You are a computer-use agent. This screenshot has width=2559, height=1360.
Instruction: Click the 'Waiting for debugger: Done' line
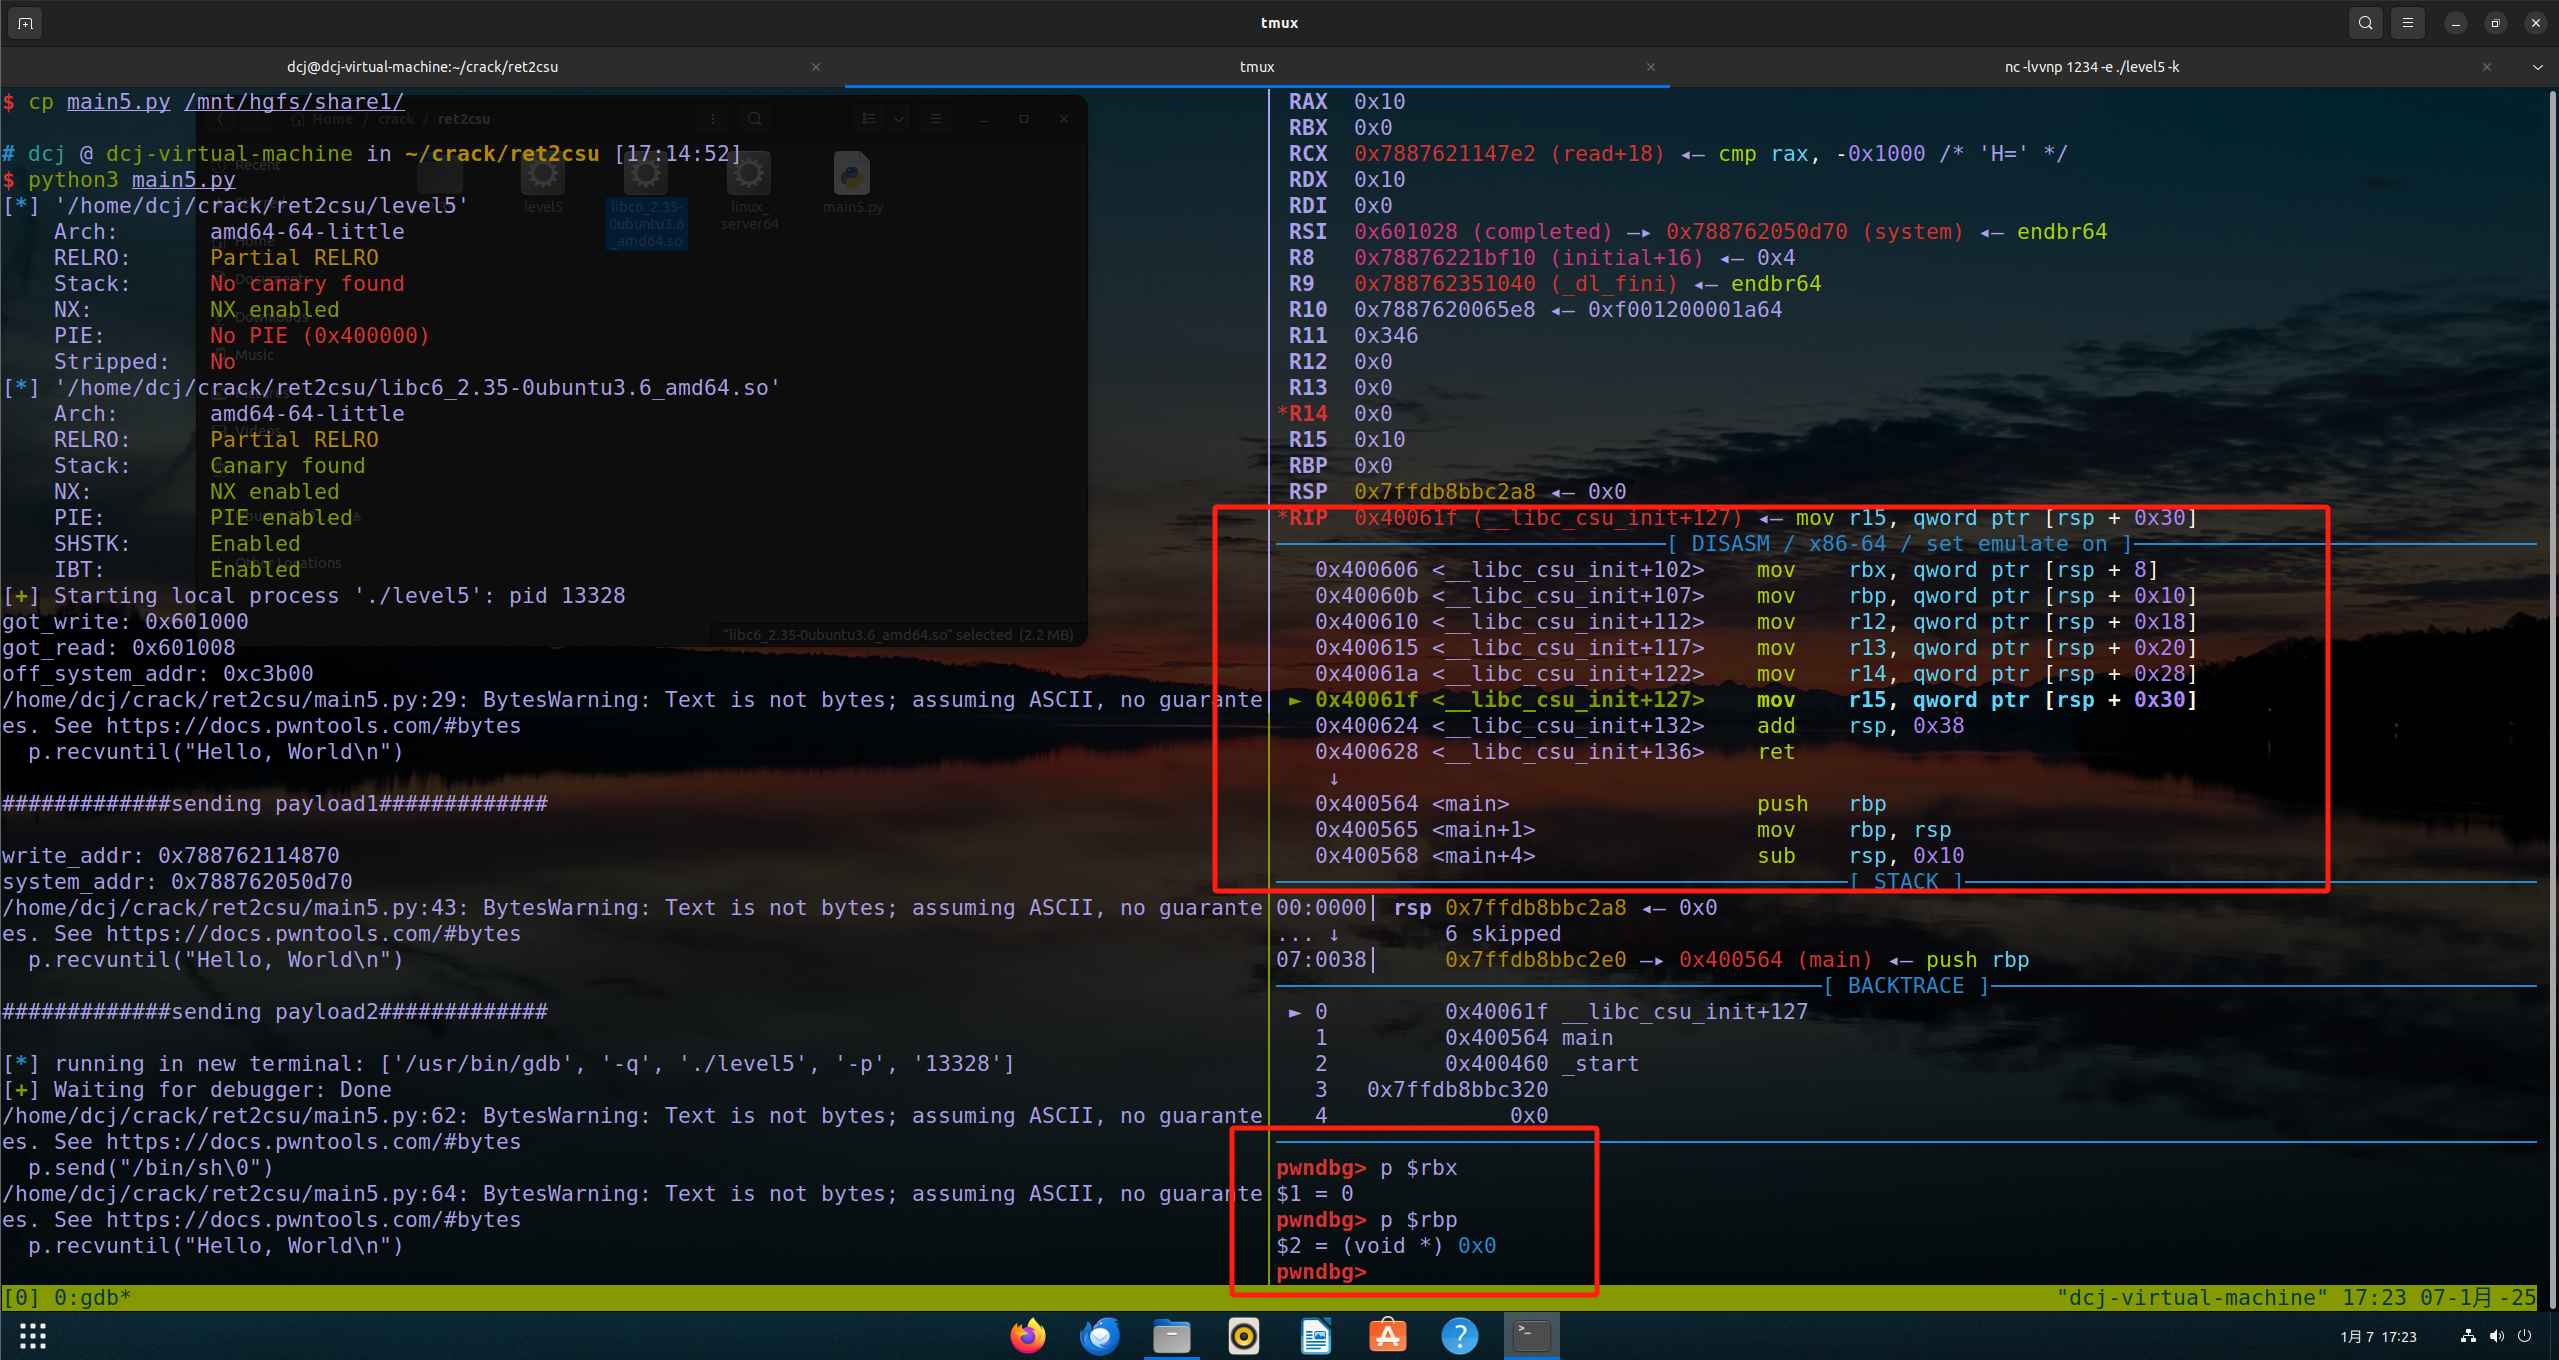coord(197,1090)
